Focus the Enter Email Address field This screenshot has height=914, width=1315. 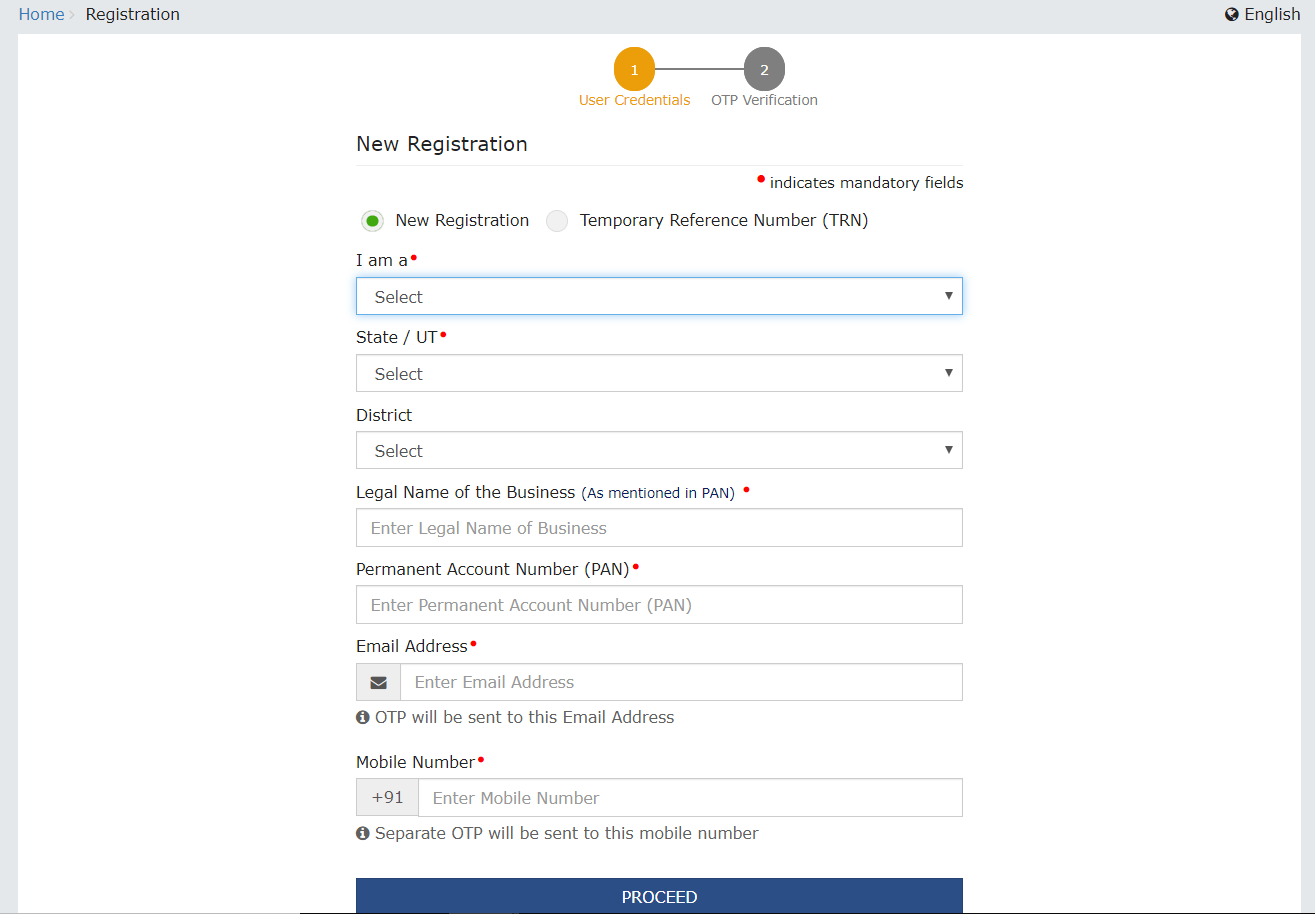click(x=681, y=682)
